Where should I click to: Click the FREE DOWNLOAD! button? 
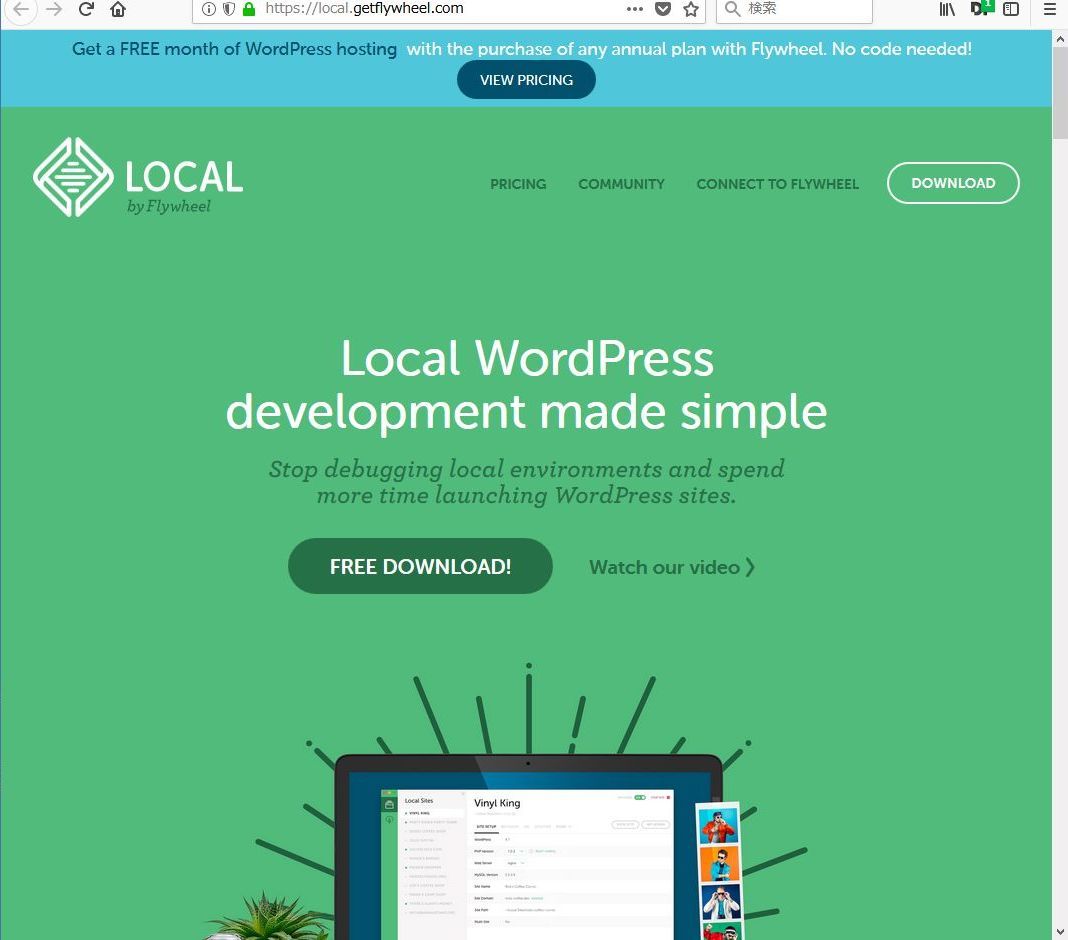[420, 566]
